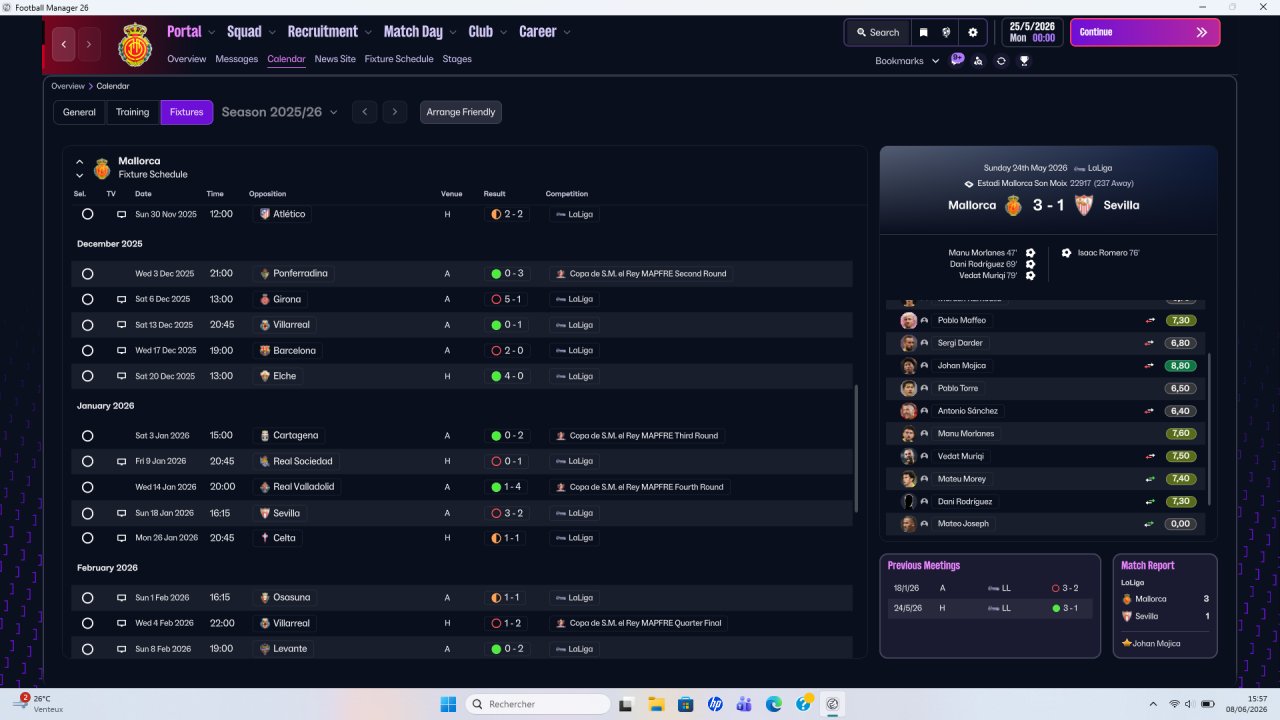Open Microsoft Edge from the taskbar
The width and height of the screenshot is (1280, 720).
[x=774, y=704]
